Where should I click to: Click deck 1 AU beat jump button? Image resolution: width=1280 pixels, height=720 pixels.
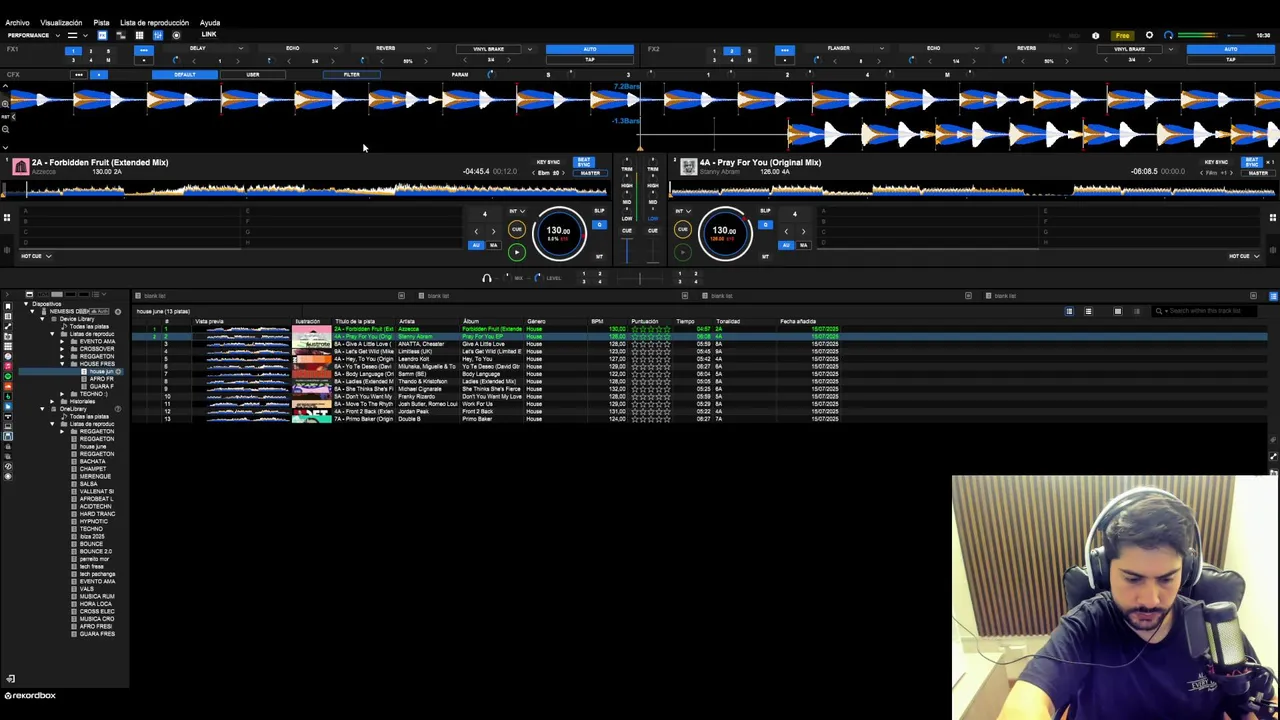click(476, 245)
